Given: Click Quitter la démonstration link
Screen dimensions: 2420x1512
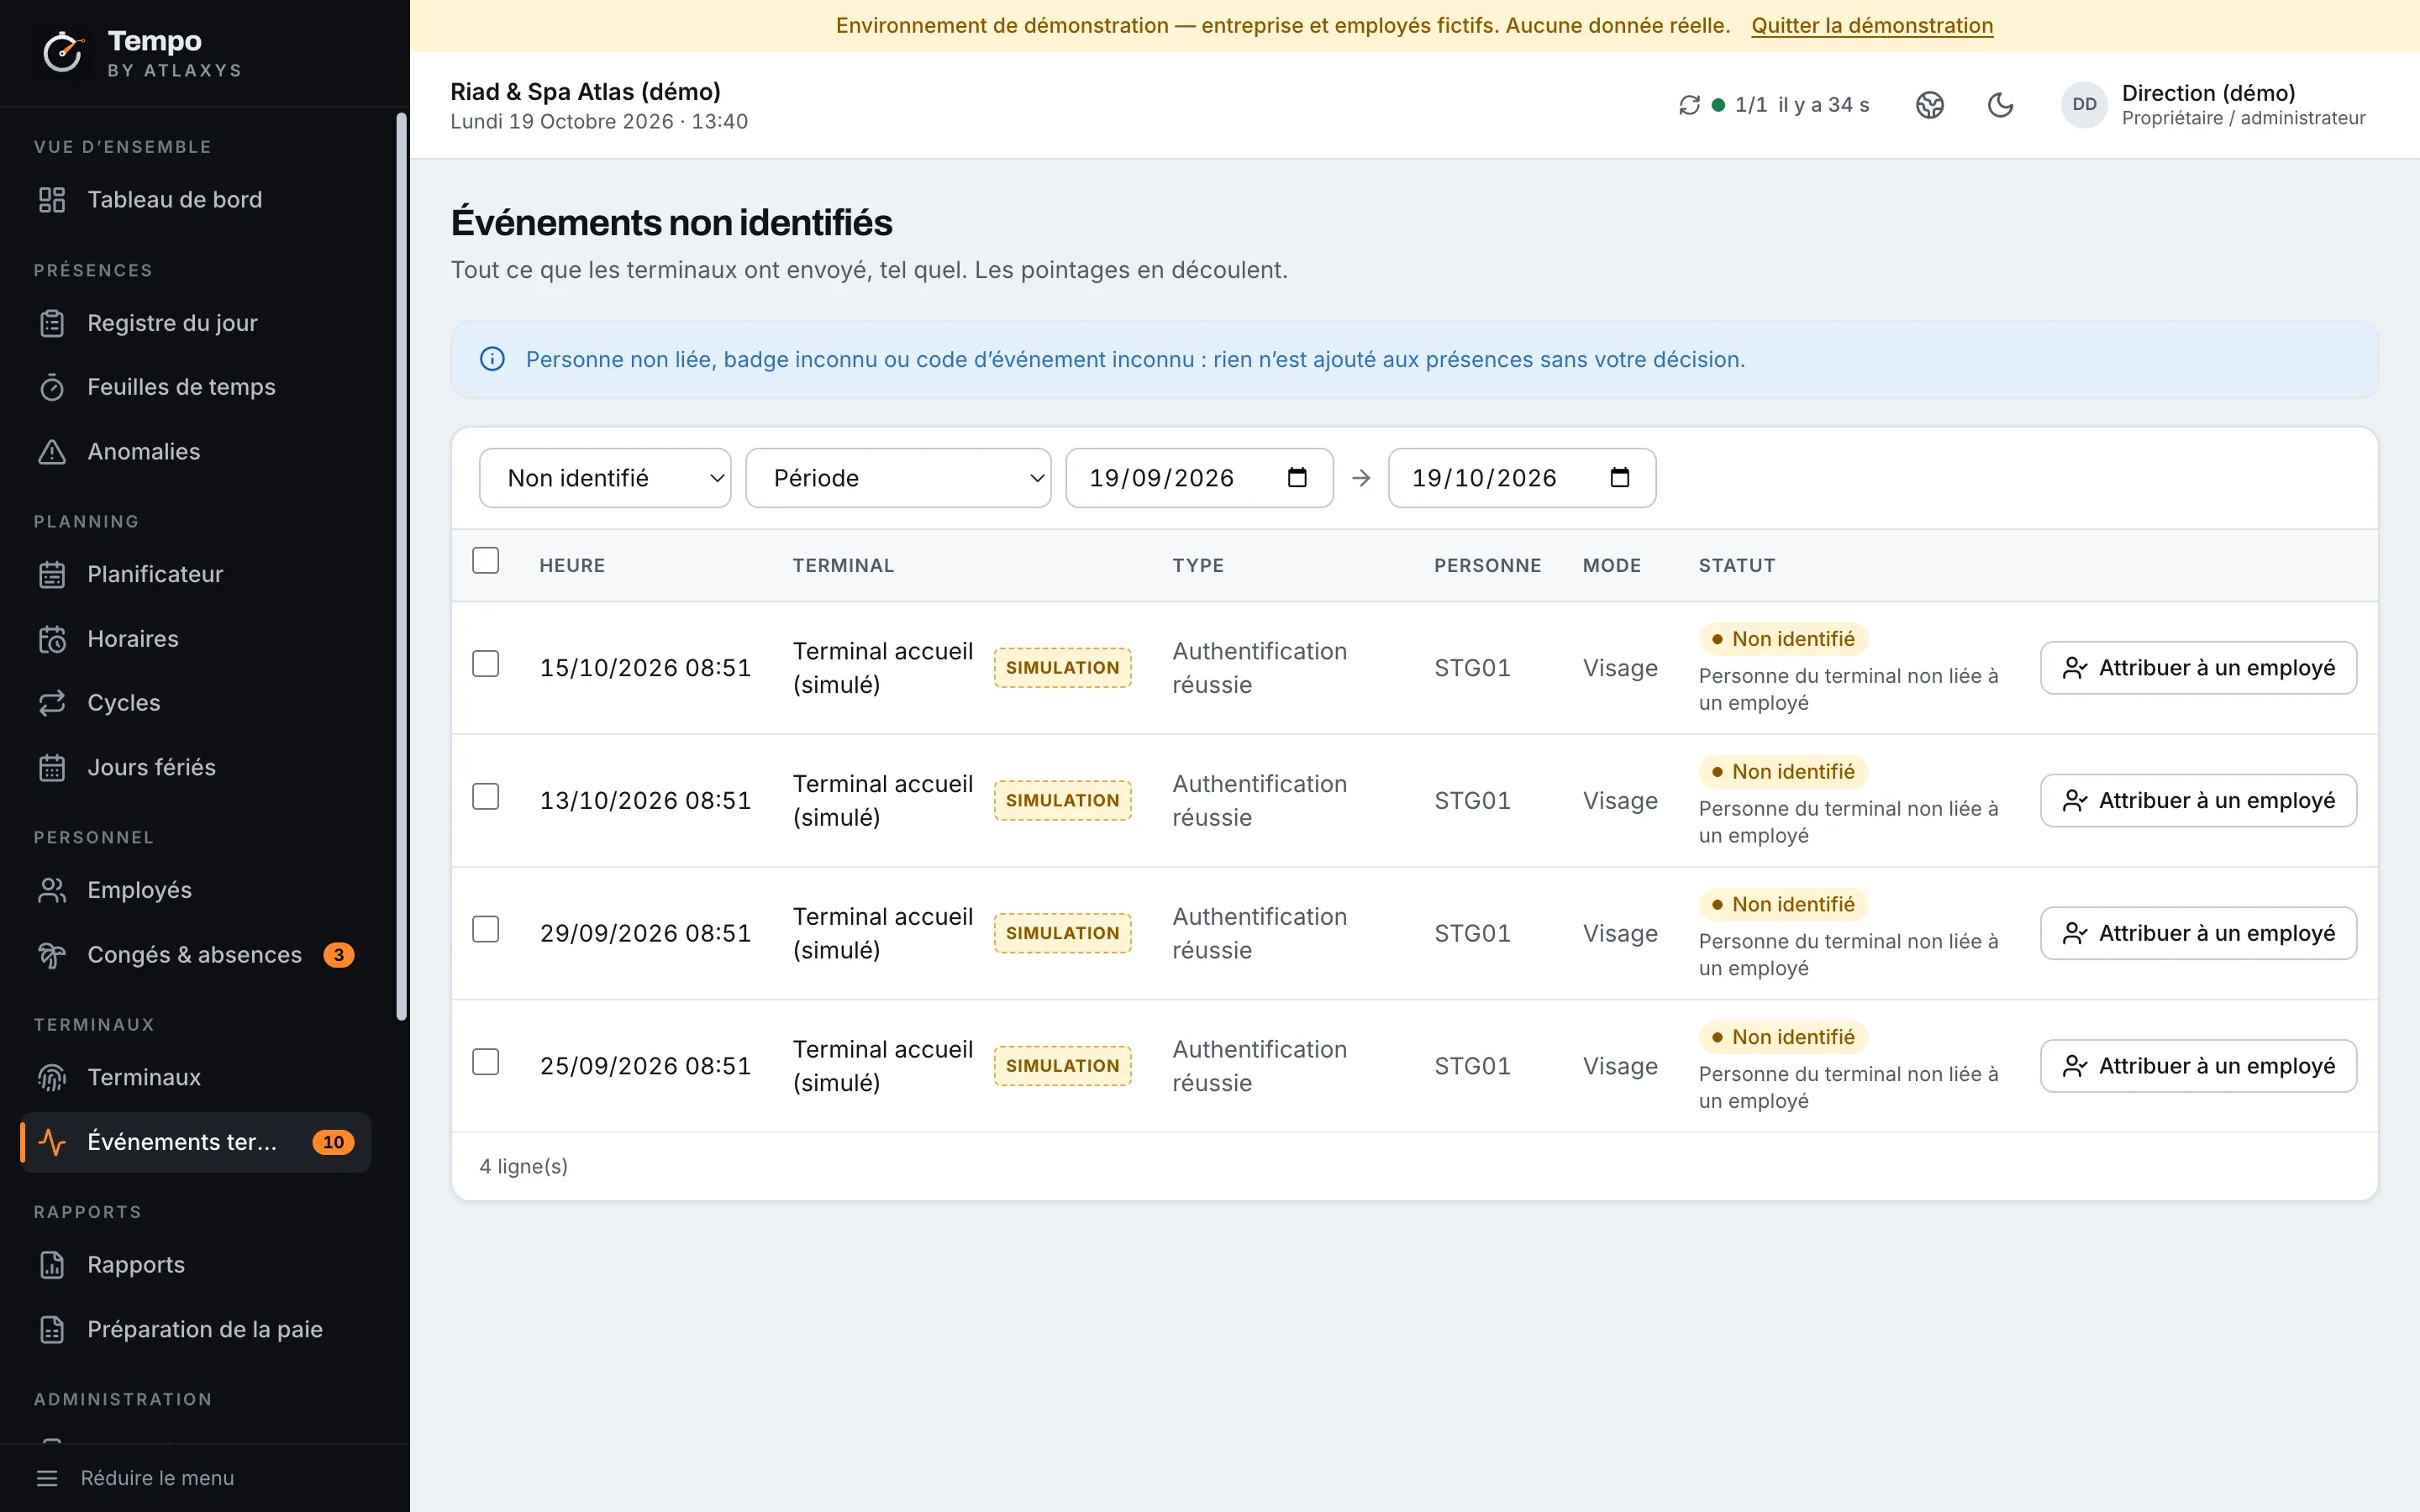Looking at the screenshot, I should pos(1872,25).
